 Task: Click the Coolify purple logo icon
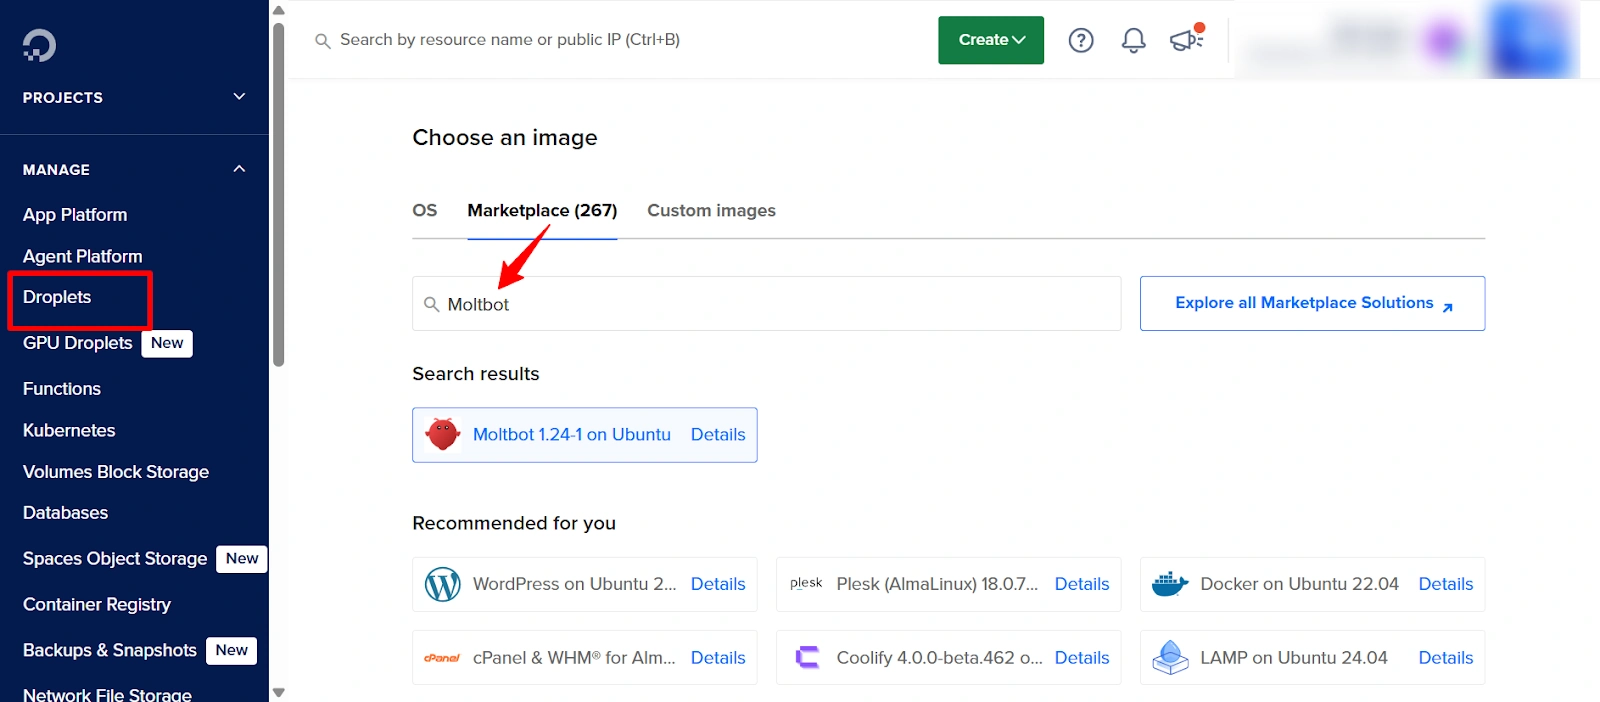click(x=807, y=657)
